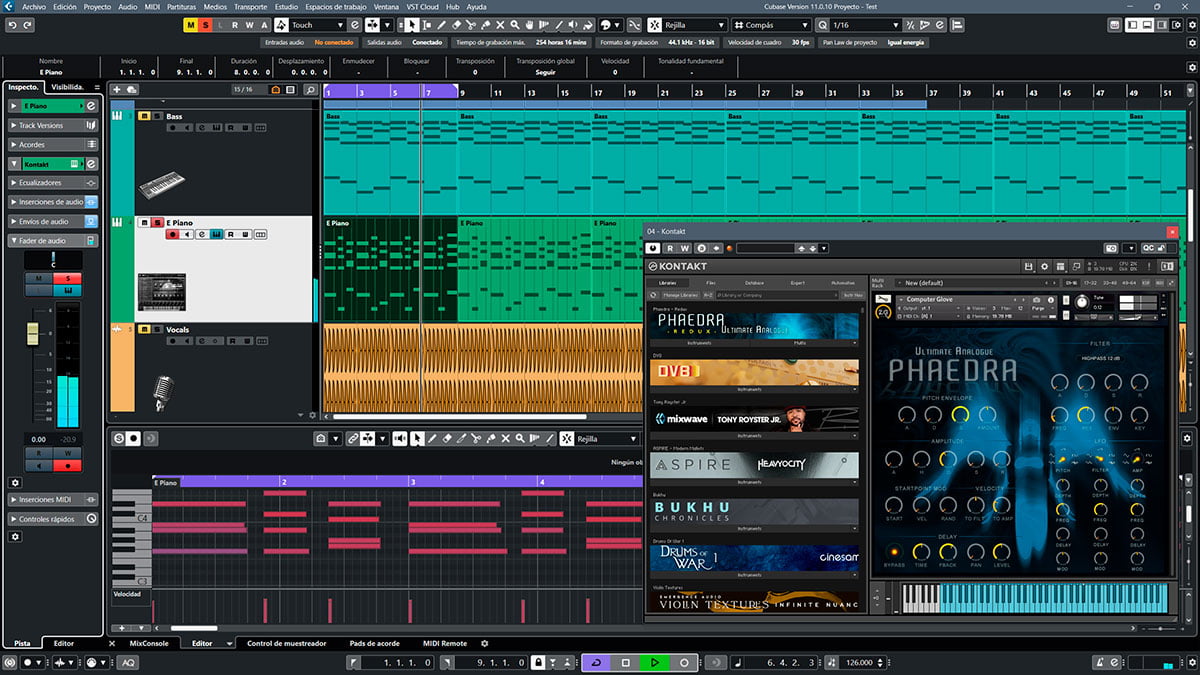
Task: Open the Archivo menu
Action: pos(34,7)
